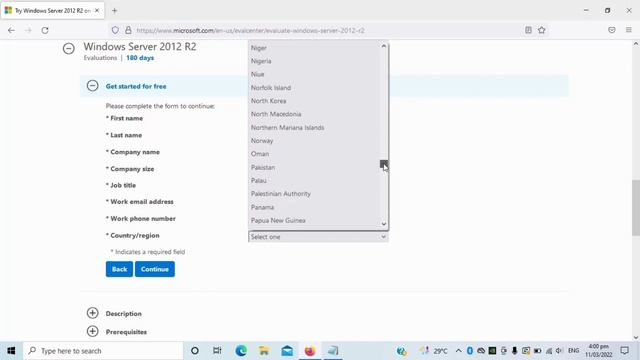
Task: Choose Norway in country dropdown
Action: click(262, 140)
